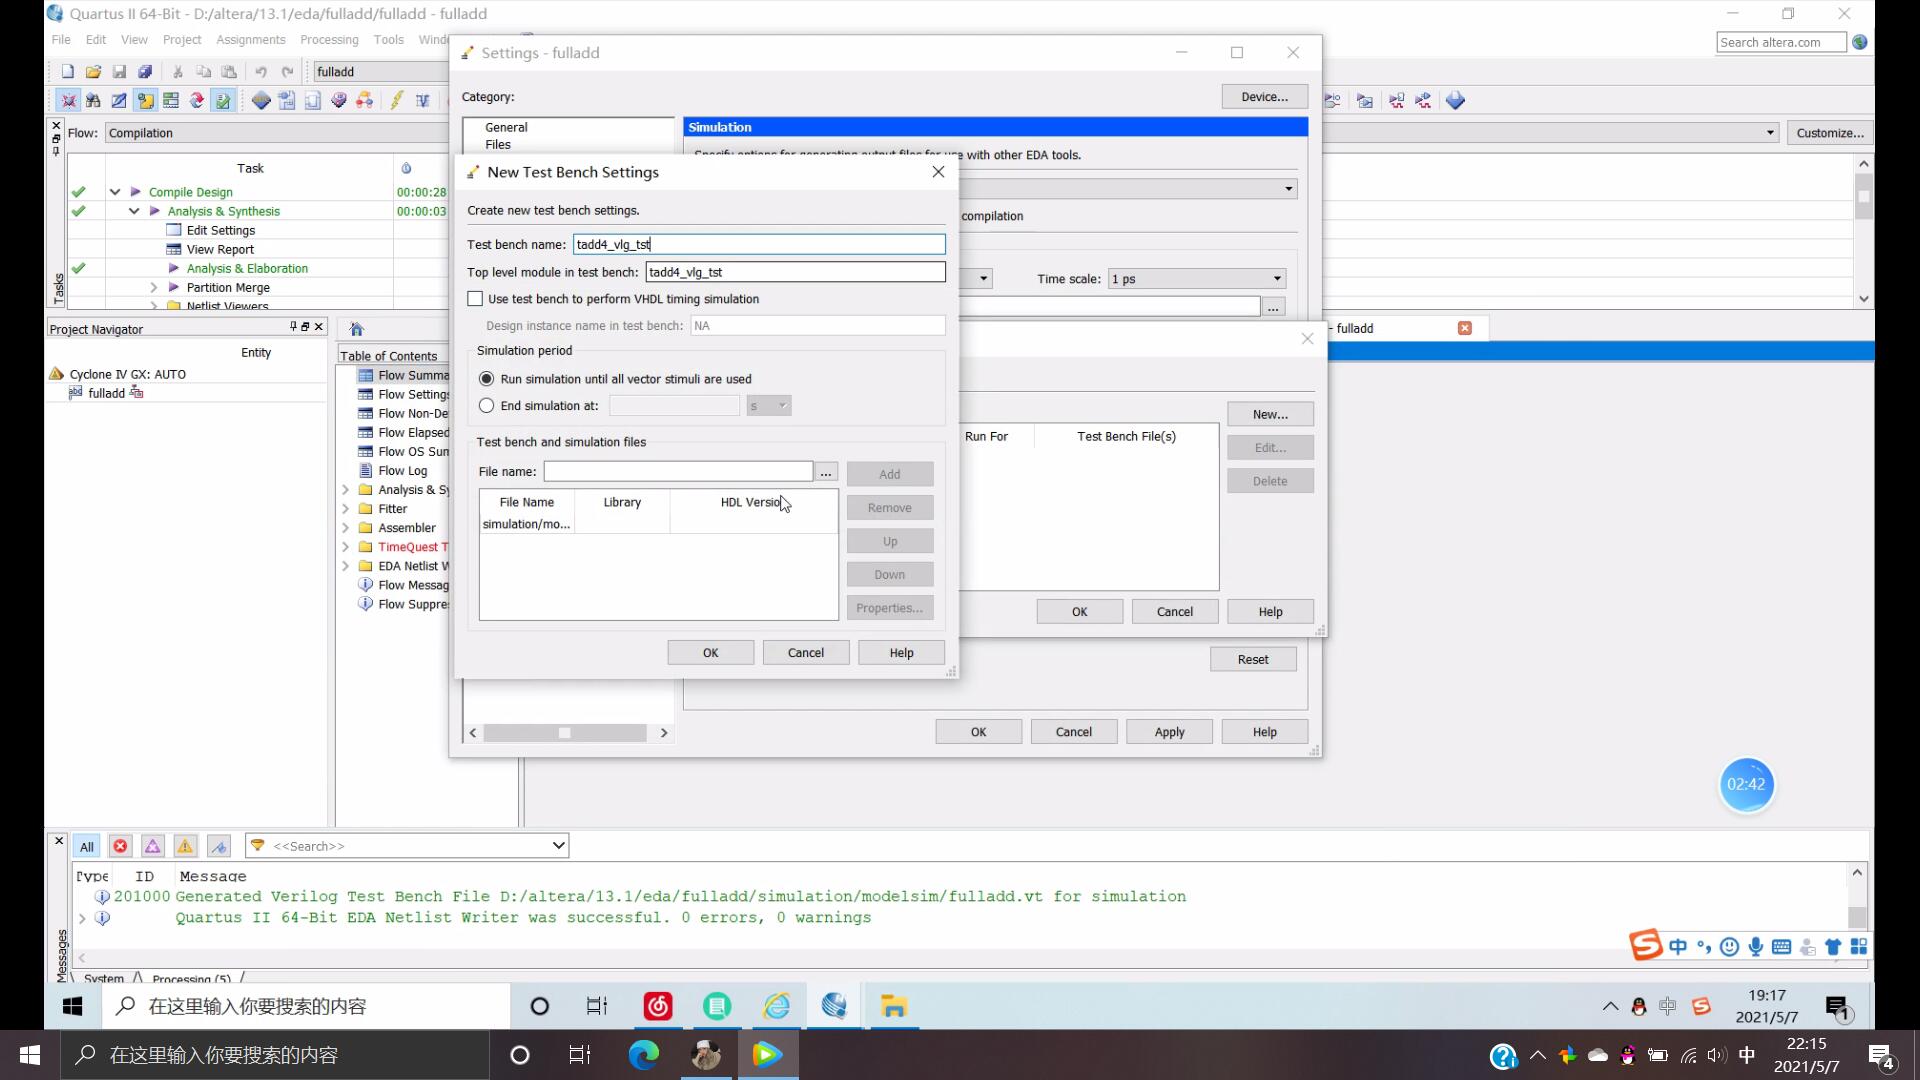Click the Processing menu in Quartus
Image resolution: width=1920 pixels, height=1080 pixels.
330,38
